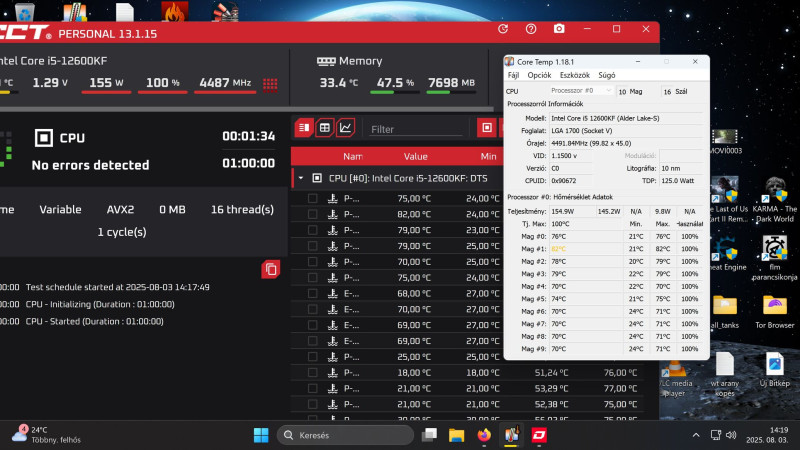800x450 pixels.
Task: Select the film parancsikonja desktop shortcut
Action: pyautogui.click(x=774, y=258)
